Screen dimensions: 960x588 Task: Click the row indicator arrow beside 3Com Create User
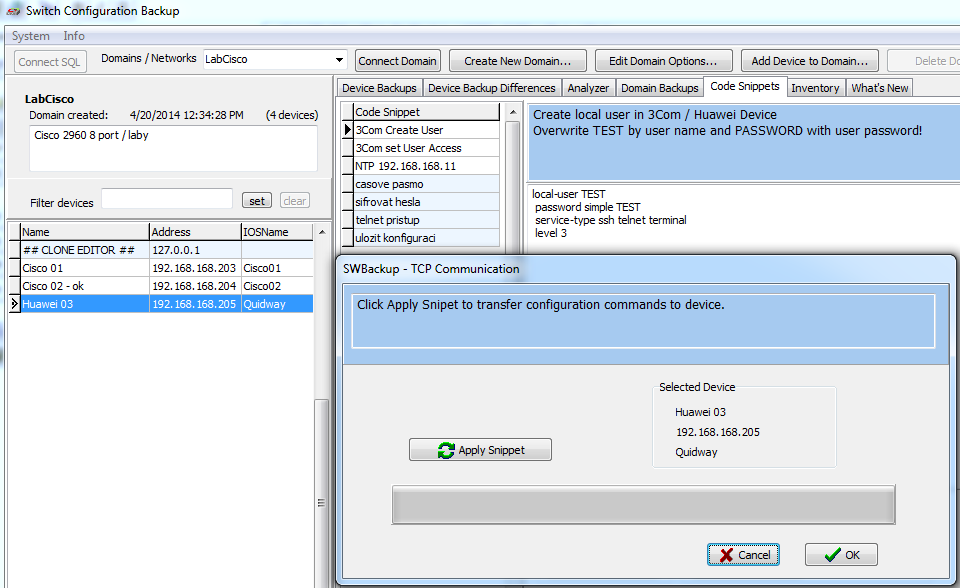point(348,130)
